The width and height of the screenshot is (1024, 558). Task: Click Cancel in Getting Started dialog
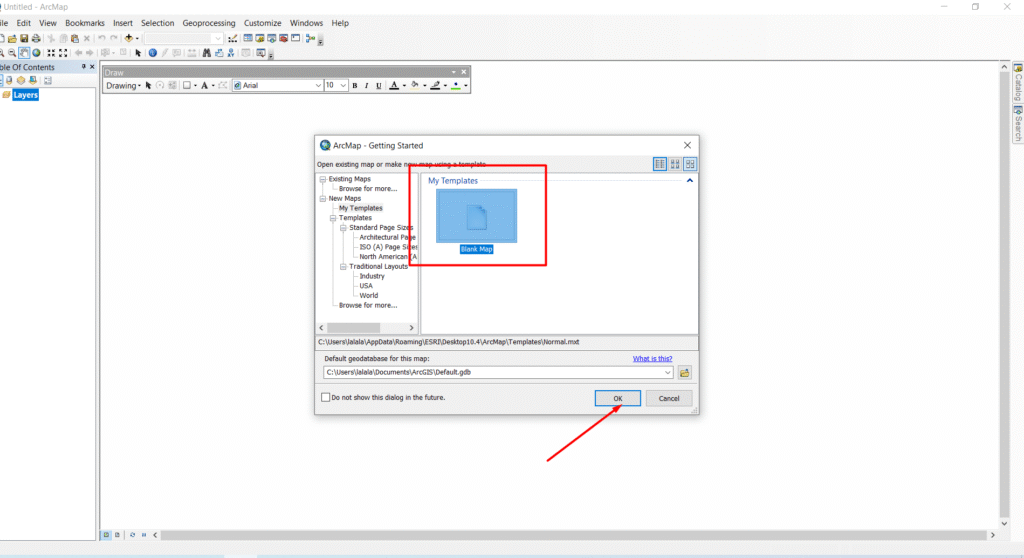[x=669, y=398]
